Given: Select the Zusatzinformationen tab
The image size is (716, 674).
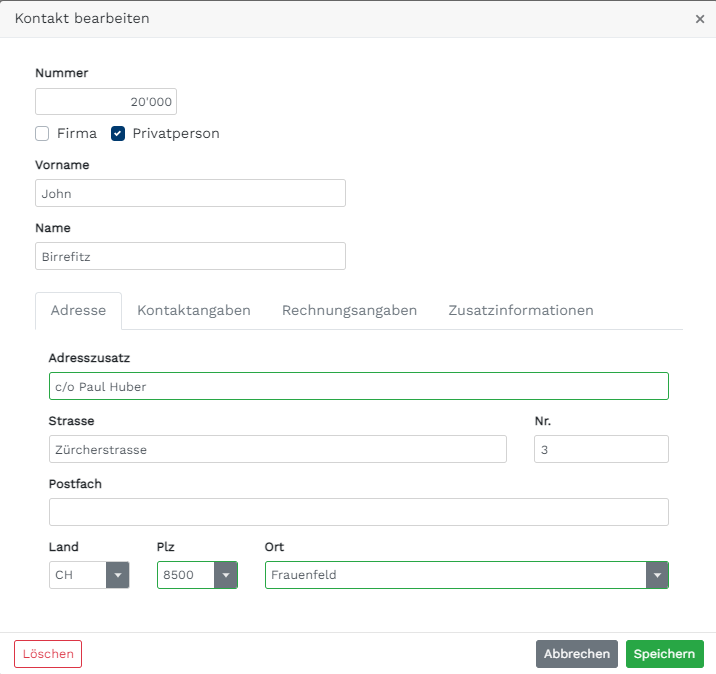Looking at the screenshot, I should (521, 311).
